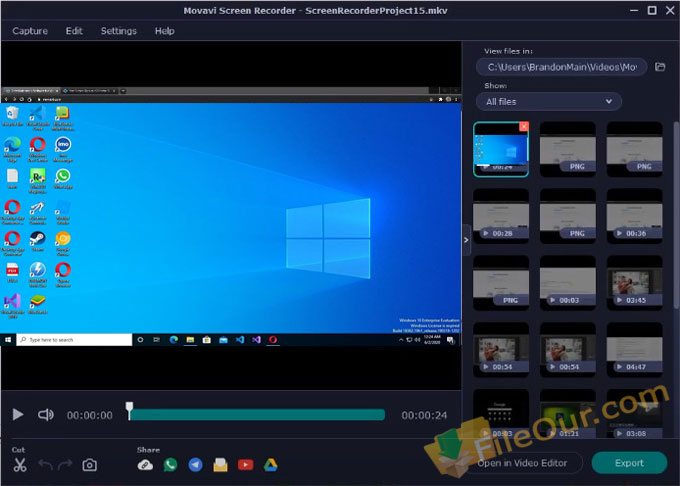680x486 pixels.
Task: Click Microsoft Store icon on previewed taskbar
Action: (x=207, y=340)
